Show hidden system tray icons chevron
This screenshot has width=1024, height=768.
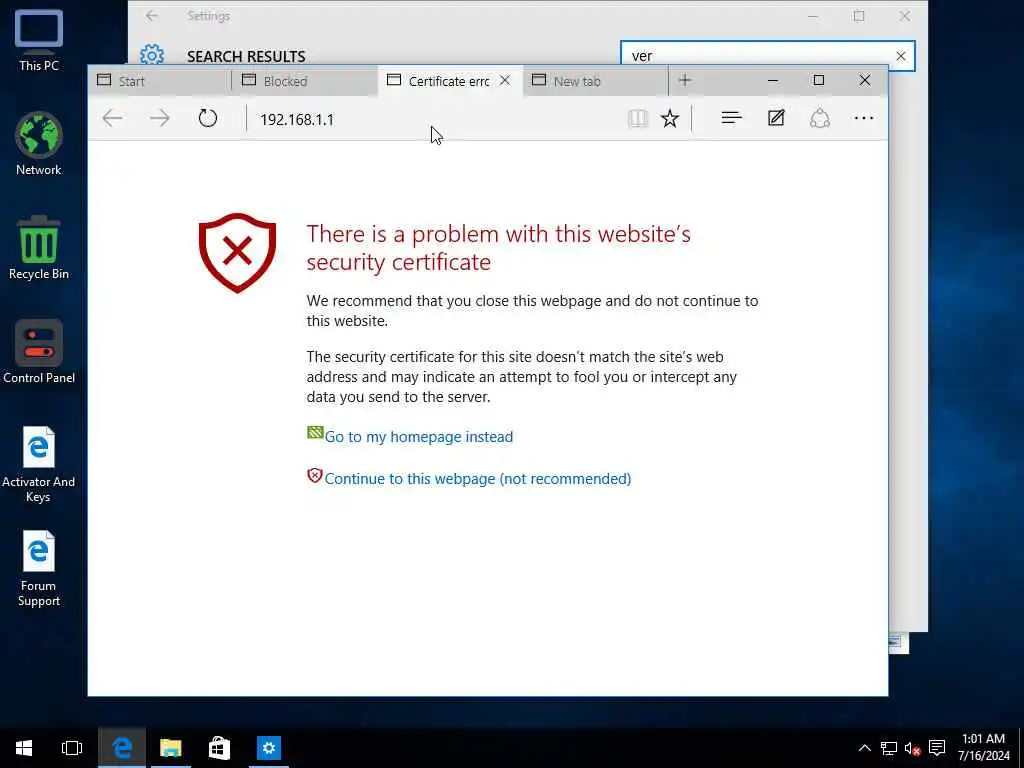click(864, 748)
